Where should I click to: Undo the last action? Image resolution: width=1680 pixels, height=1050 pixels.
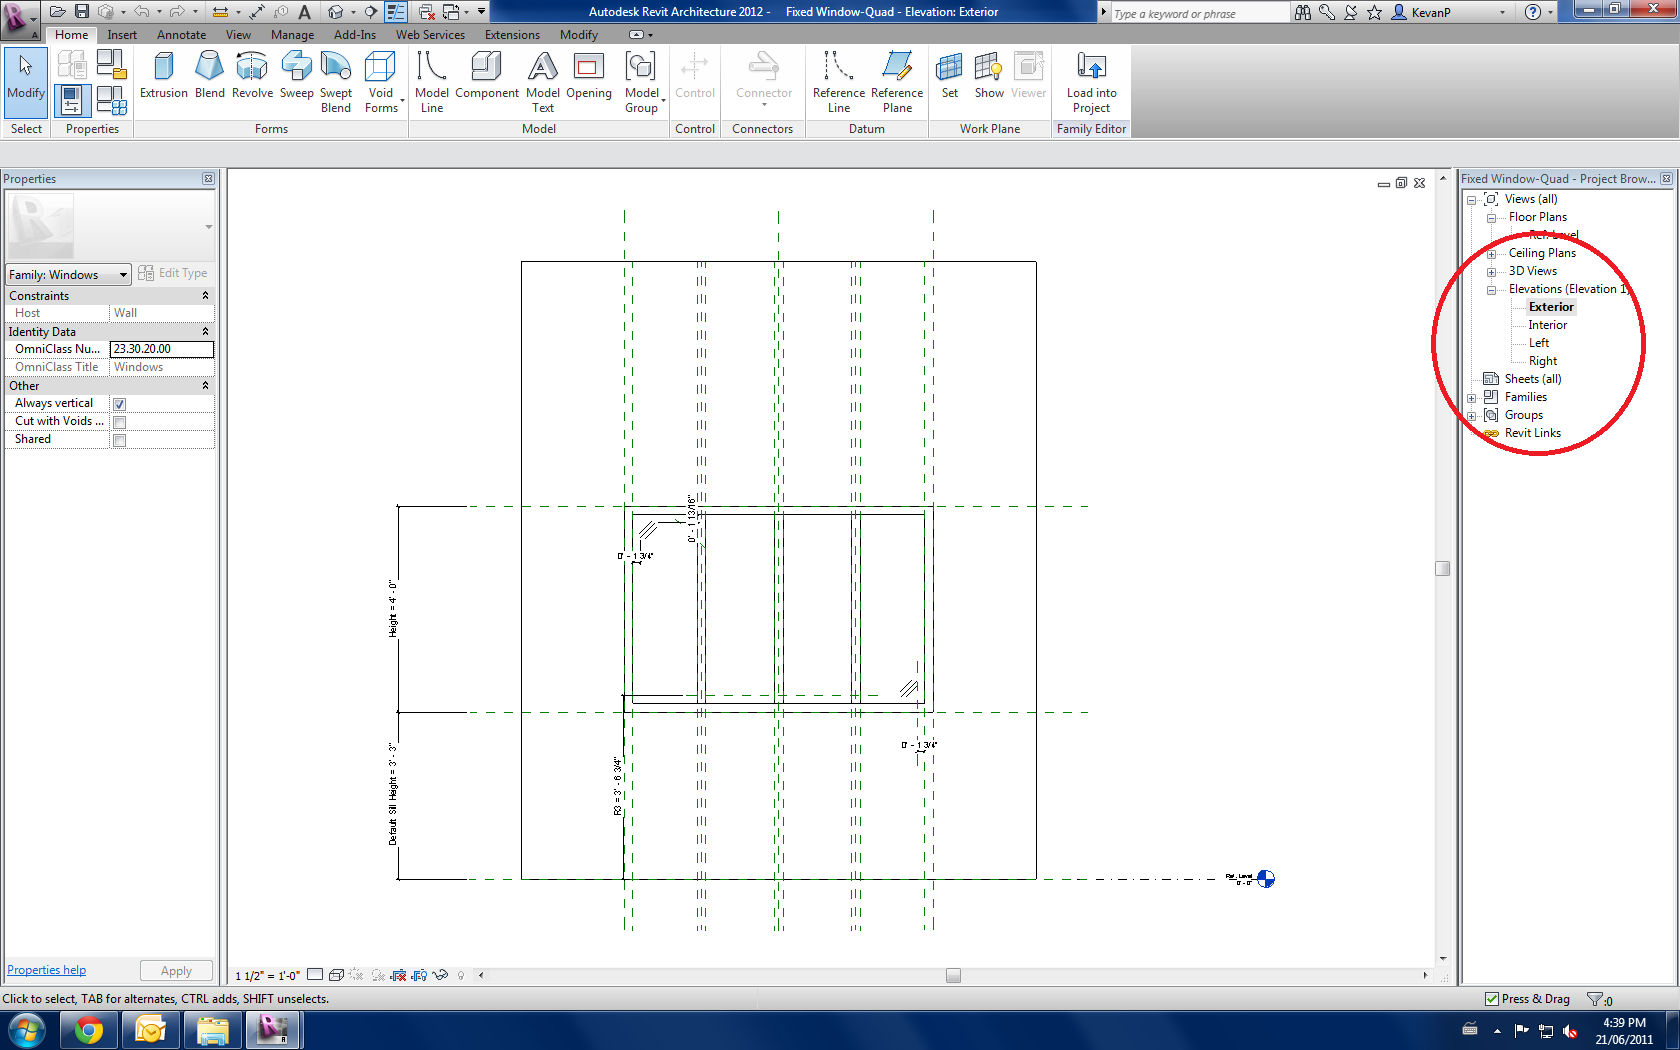pos(141,12)
